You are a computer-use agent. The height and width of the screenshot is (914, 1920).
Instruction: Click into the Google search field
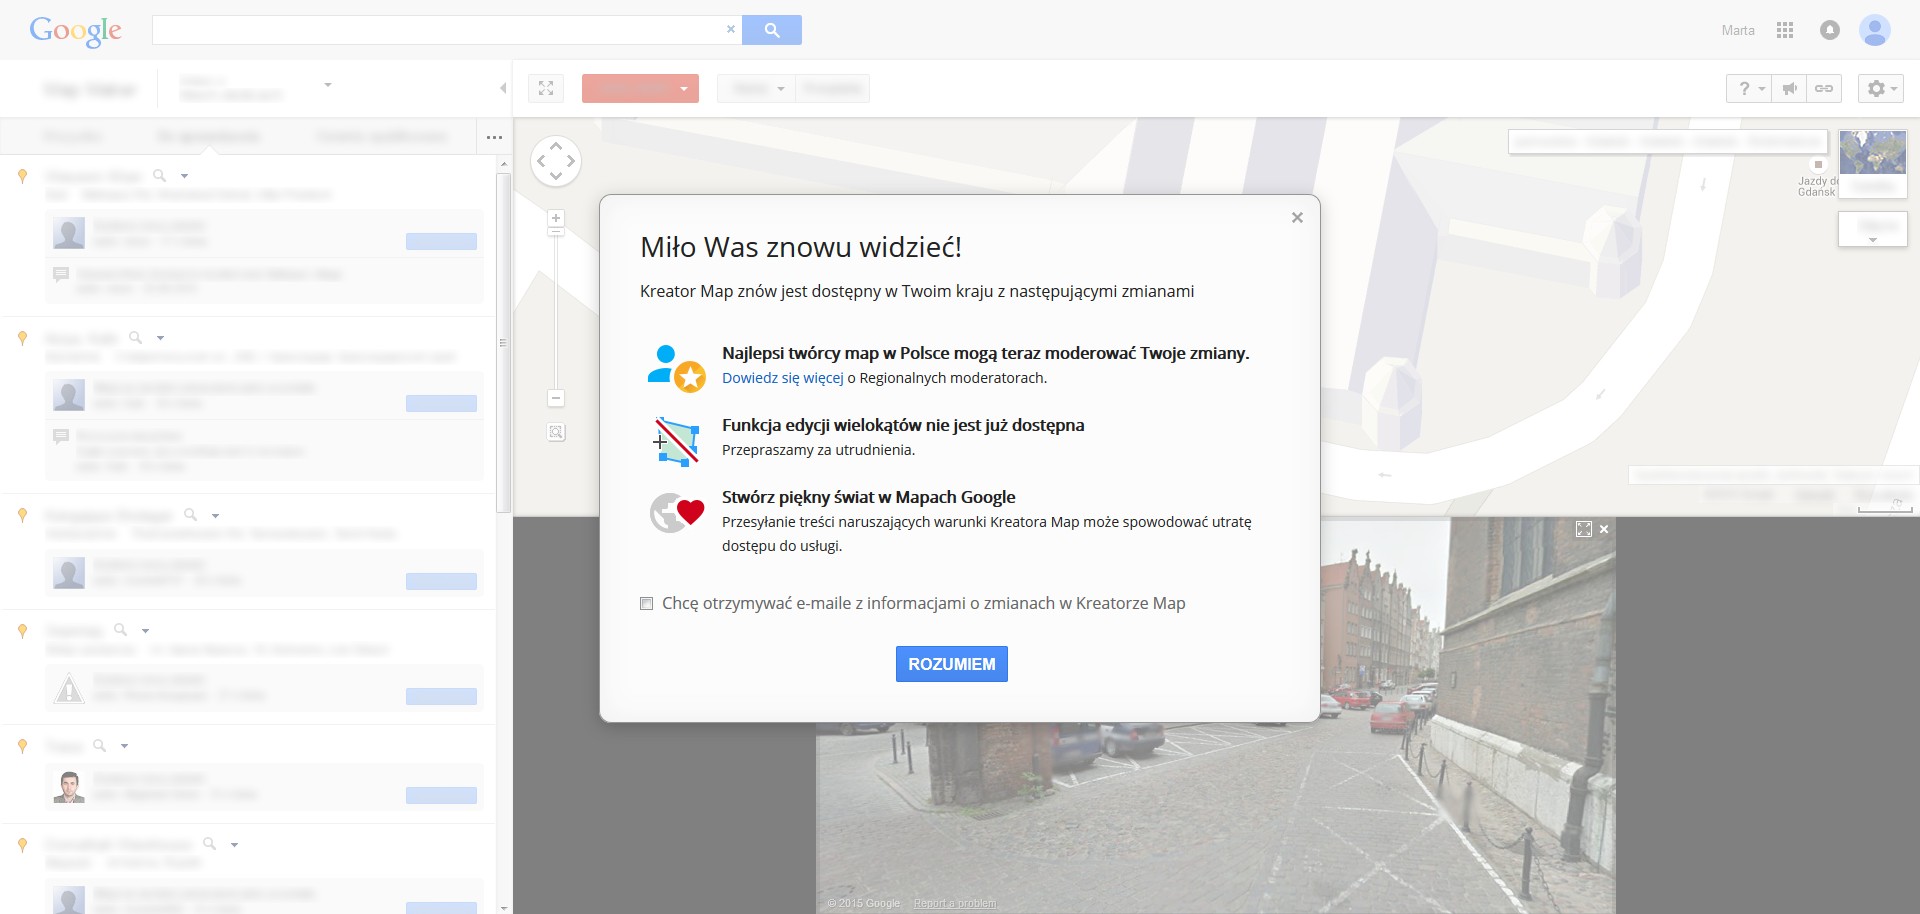click(x=440, y=30)
